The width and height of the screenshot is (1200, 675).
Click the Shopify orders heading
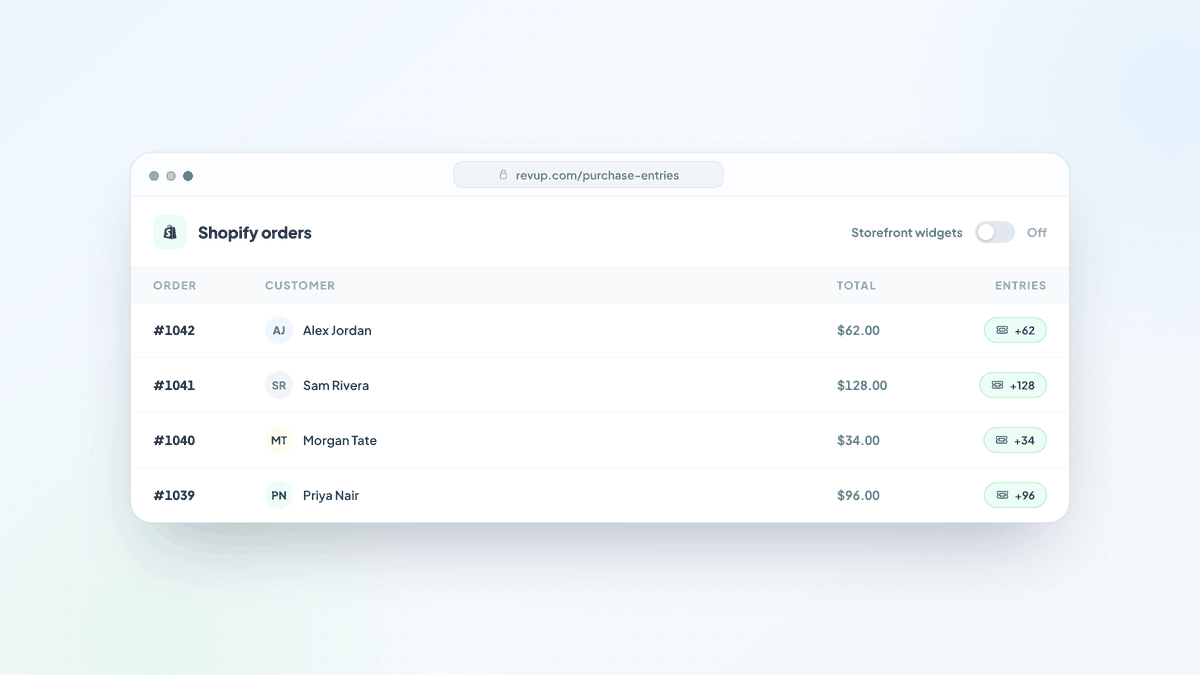[255, 232]
